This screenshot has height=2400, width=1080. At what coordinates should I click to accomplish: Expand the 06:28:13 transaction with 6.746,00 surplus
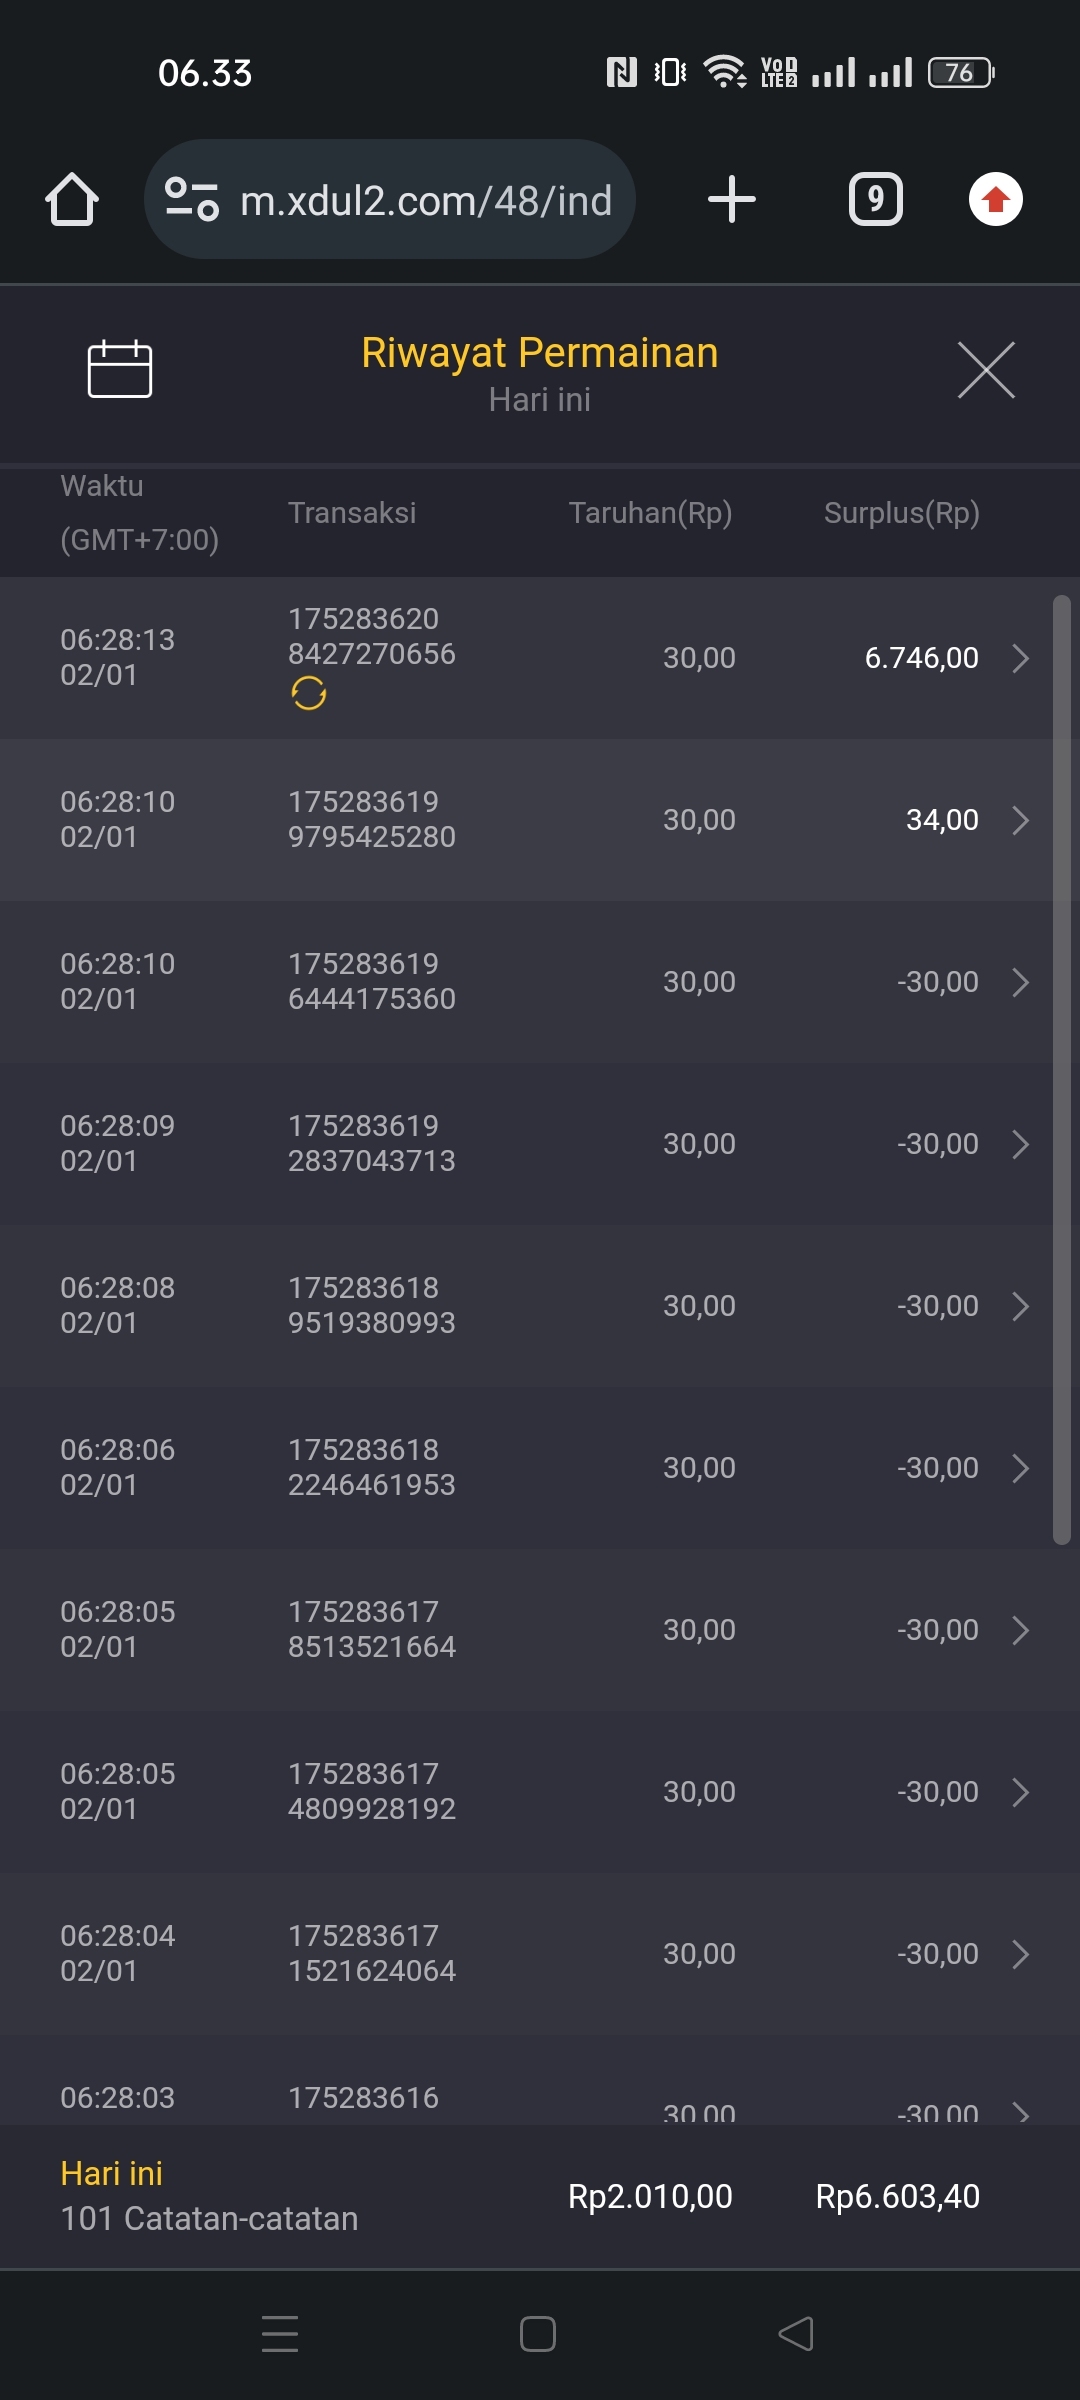point(1020,658)
